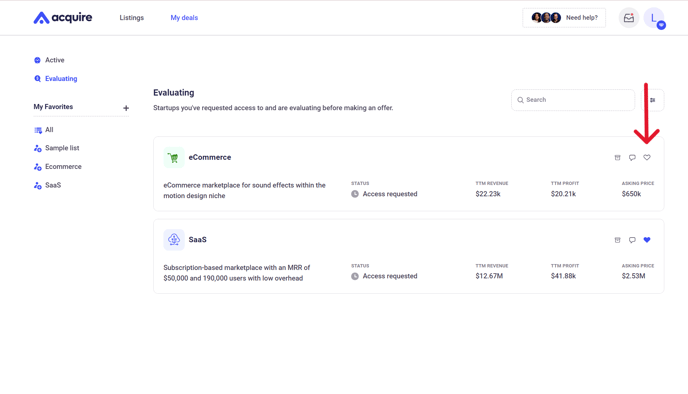Click the $650k asking price

coord(631,194)
